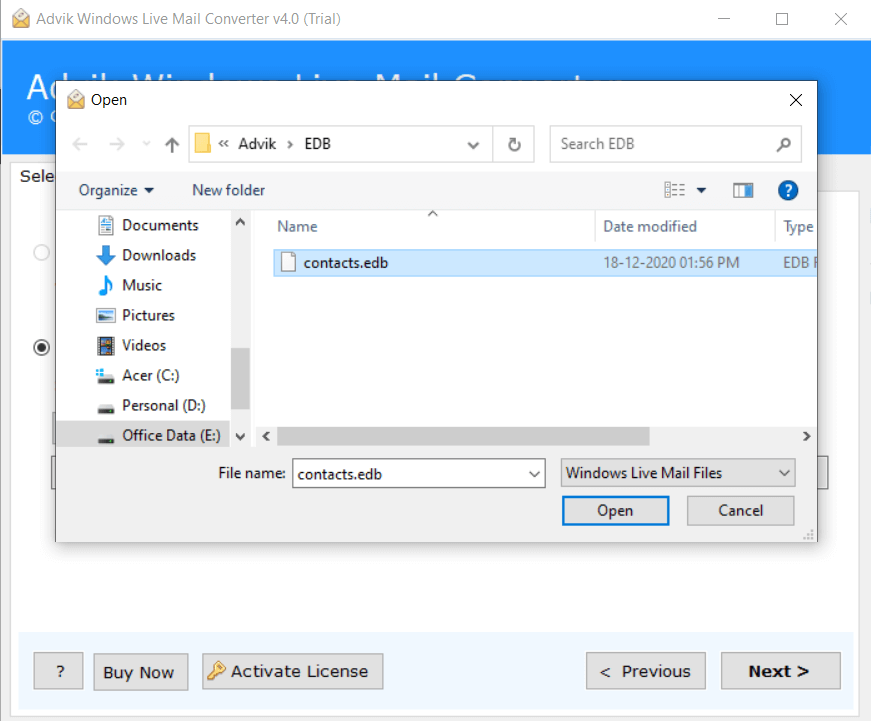Image resolution: width=871 pixels, height=721 pixels.
Task: Close the Open dialog
Action: pos(795,100)
